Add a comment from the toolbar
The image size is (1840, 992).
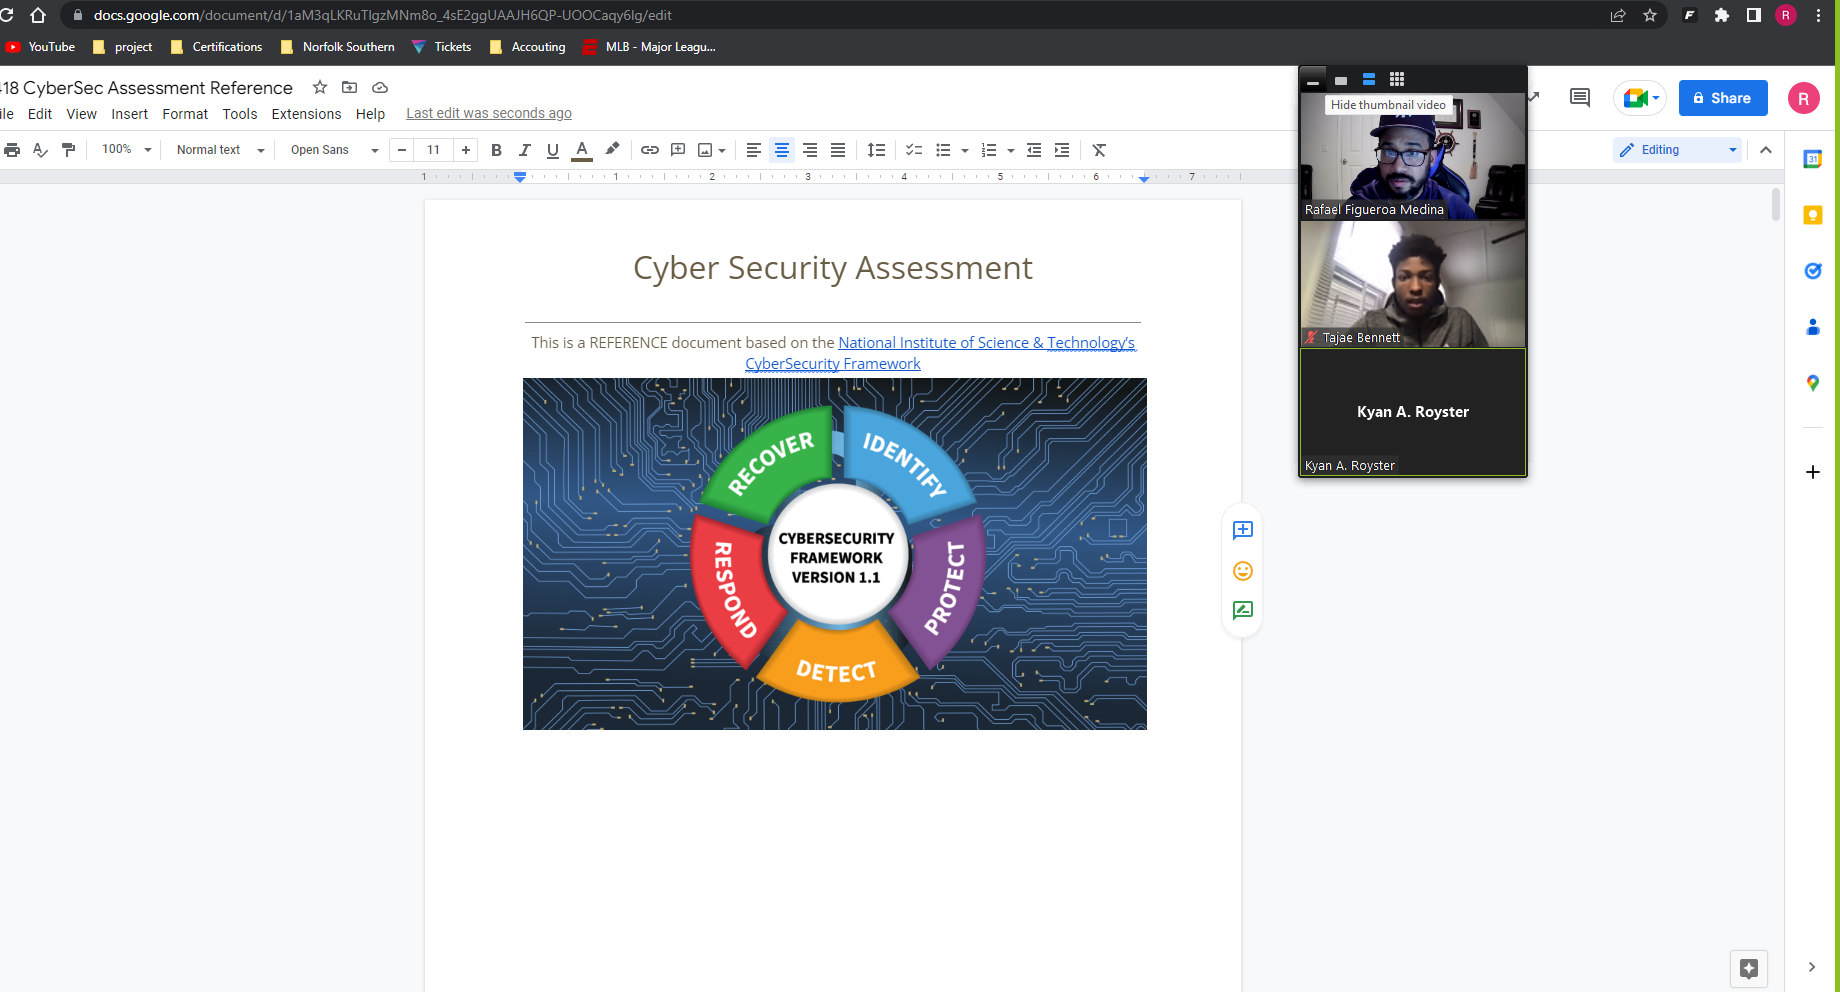point(678,150)
